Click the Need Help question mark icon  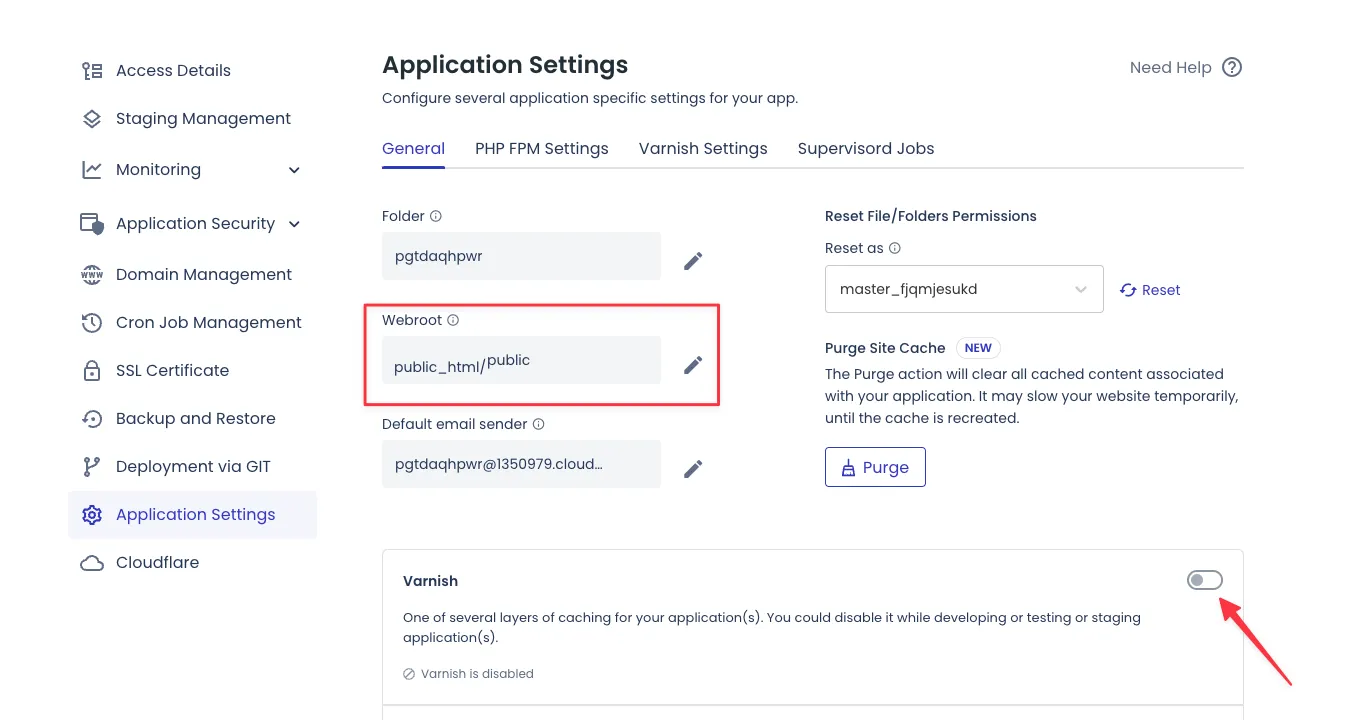tap(1232, 68)
